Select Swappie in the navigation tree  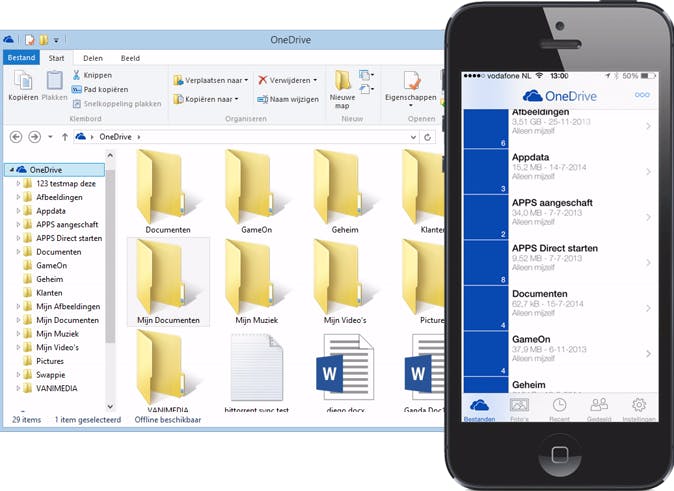point(51,375)
